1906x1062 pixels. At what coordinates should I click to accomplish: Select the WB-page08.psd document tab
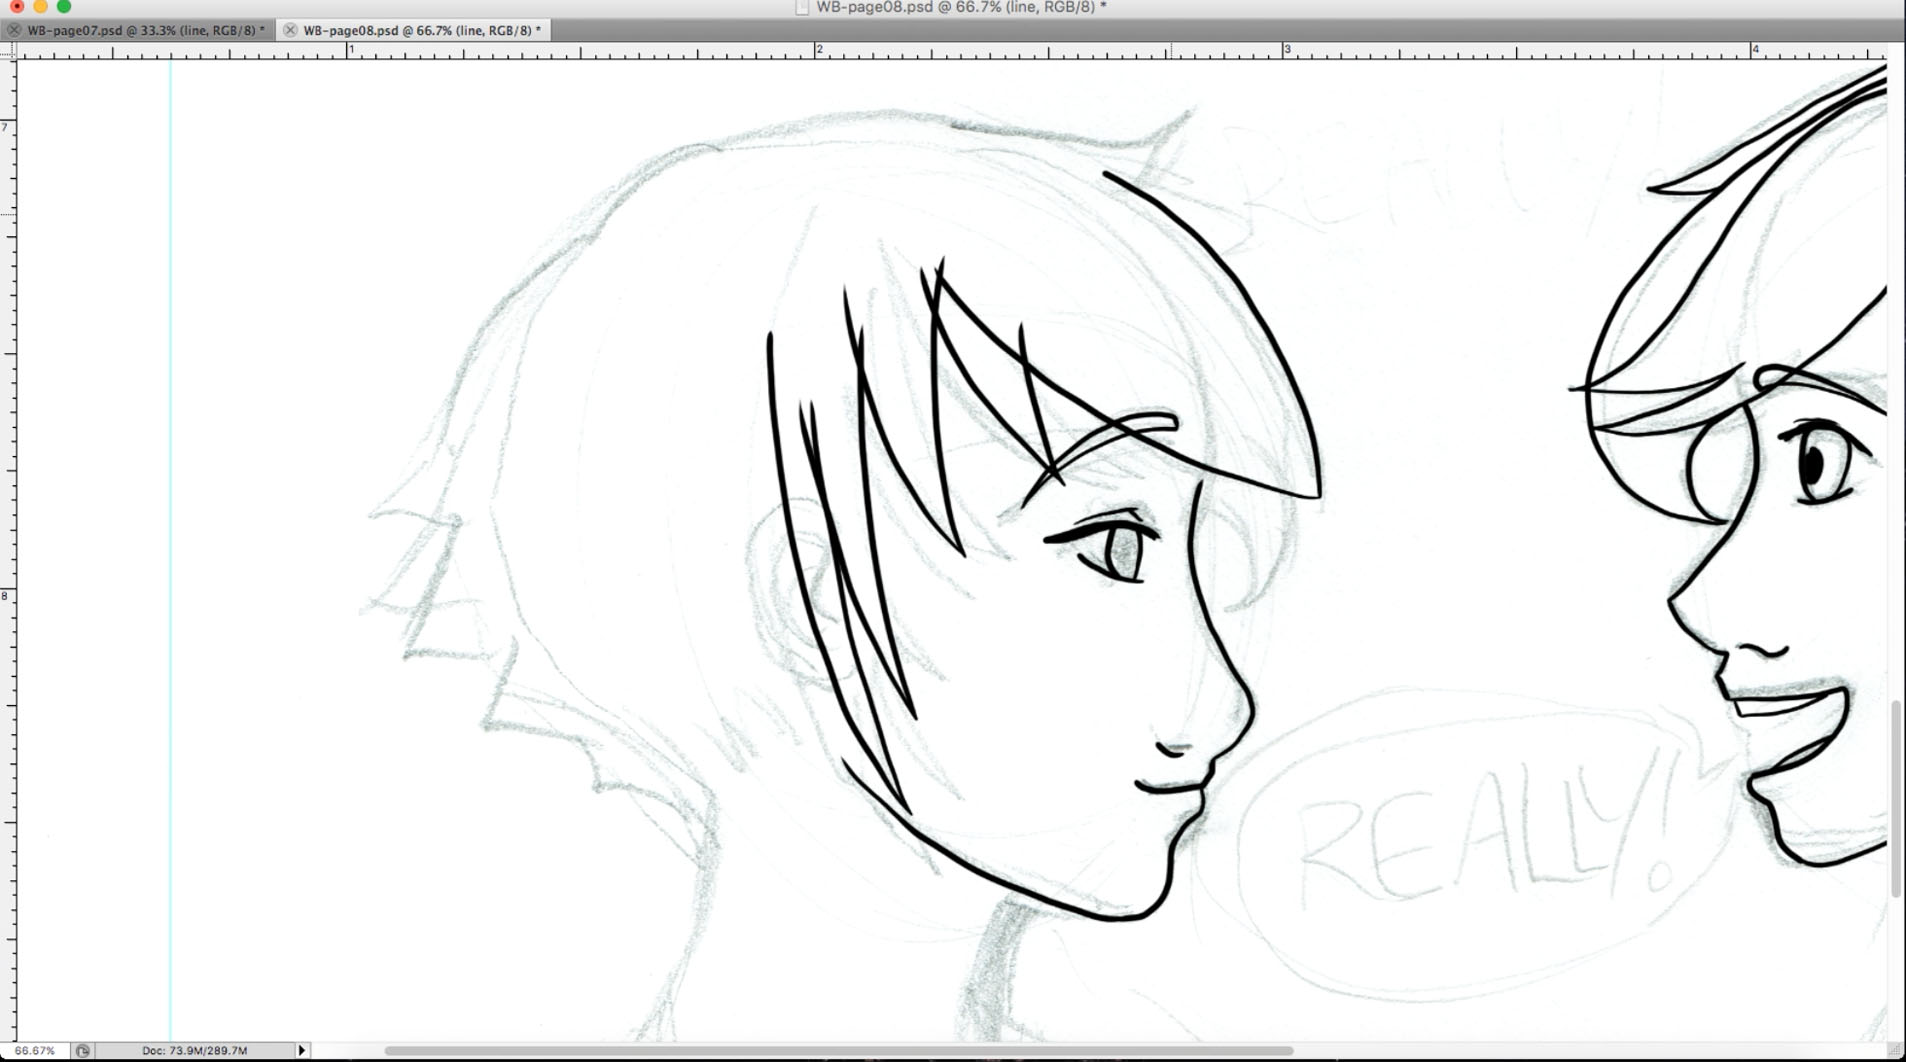pos(421,30)
